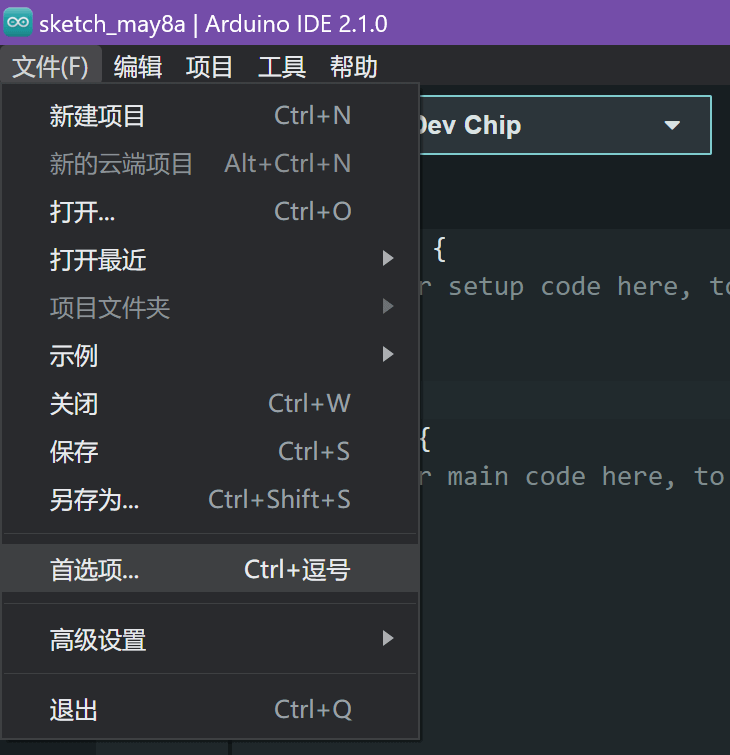
Task: Click the arrow next to 打开最近
Action: (388, 259)
